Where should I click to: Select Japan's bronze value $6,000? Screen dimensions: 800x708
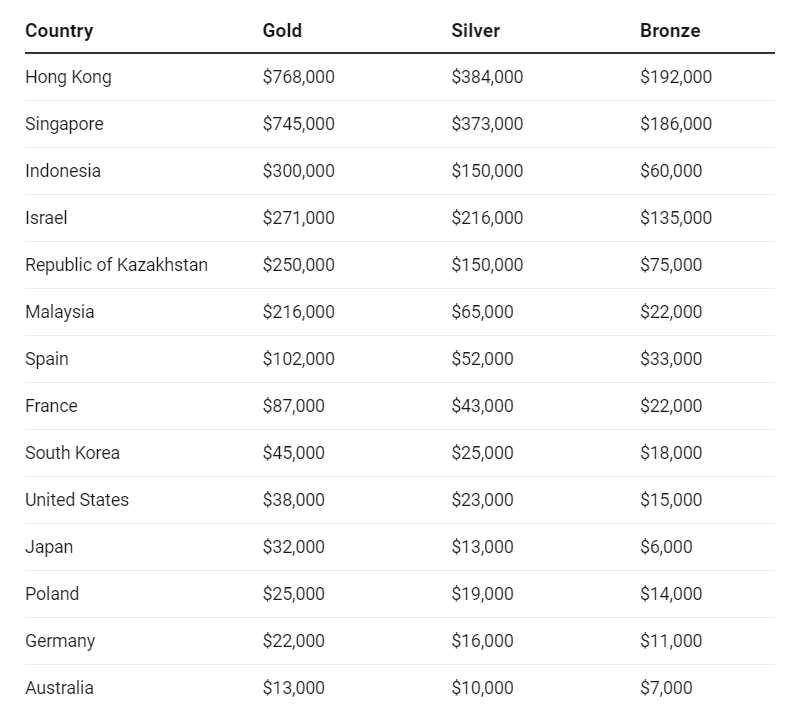tap(666, 547)
